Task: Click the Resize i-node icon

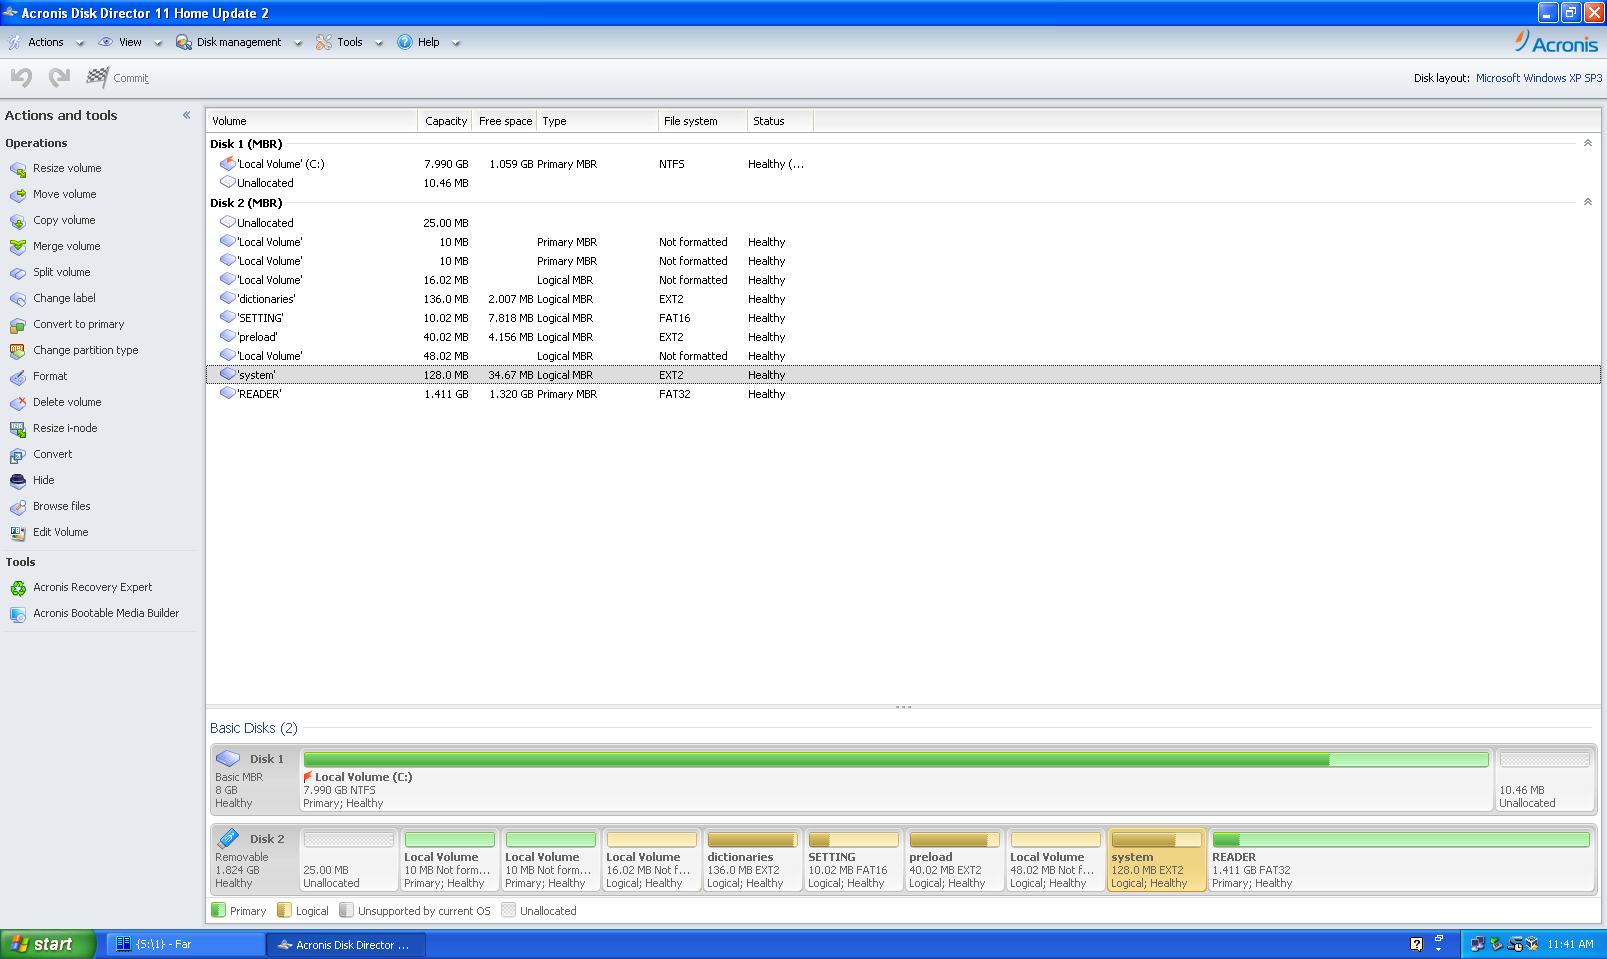Action: tap(17, 429)
